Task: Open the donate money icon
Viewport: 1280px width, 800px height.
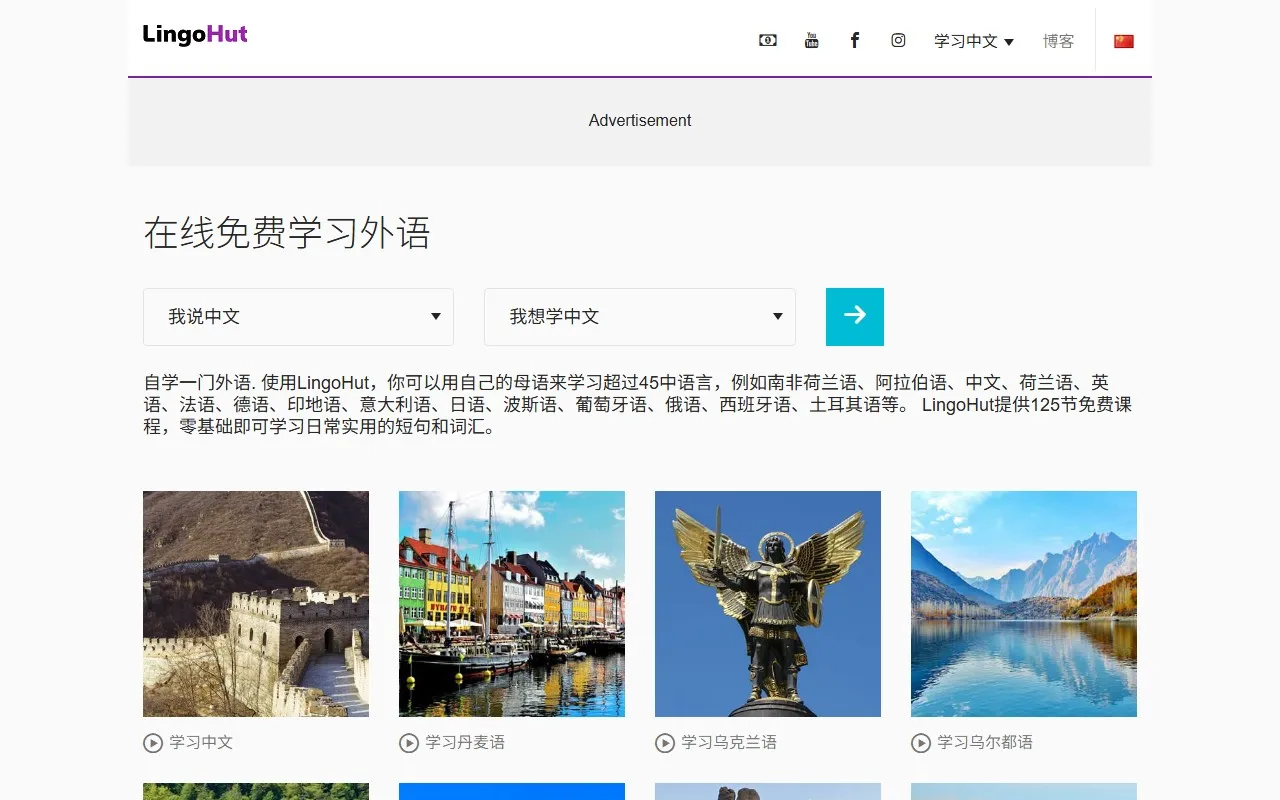Action: 768,41
